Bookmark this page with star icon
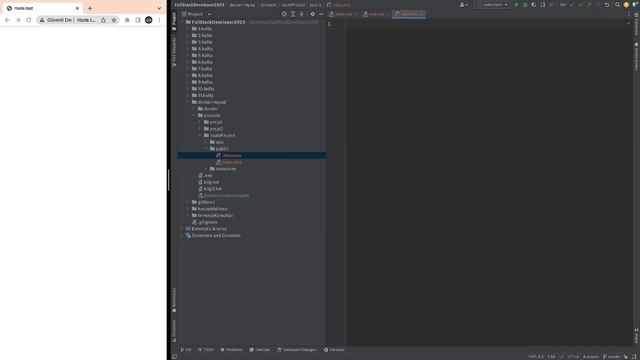The width and height of the screenshot is (640, 360). point(114,20)
